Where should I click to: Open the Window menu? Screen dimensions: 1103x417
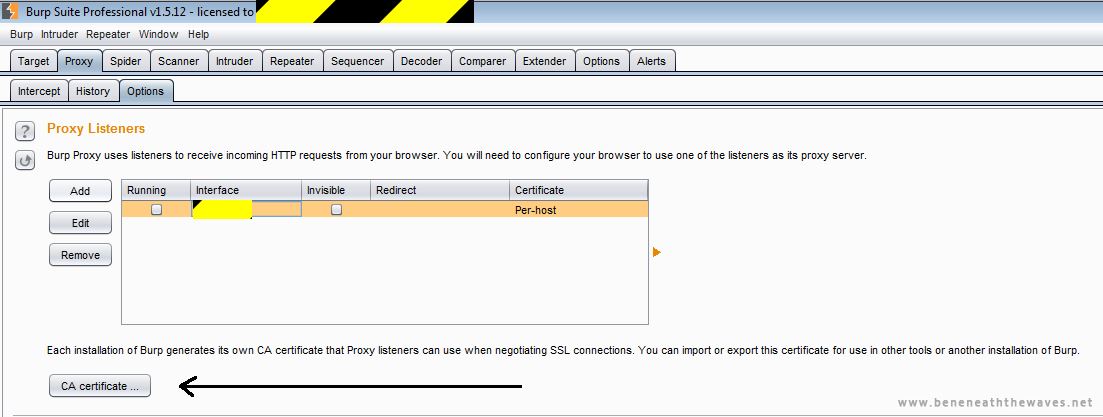pyautogui.click(x=158, y=34)
